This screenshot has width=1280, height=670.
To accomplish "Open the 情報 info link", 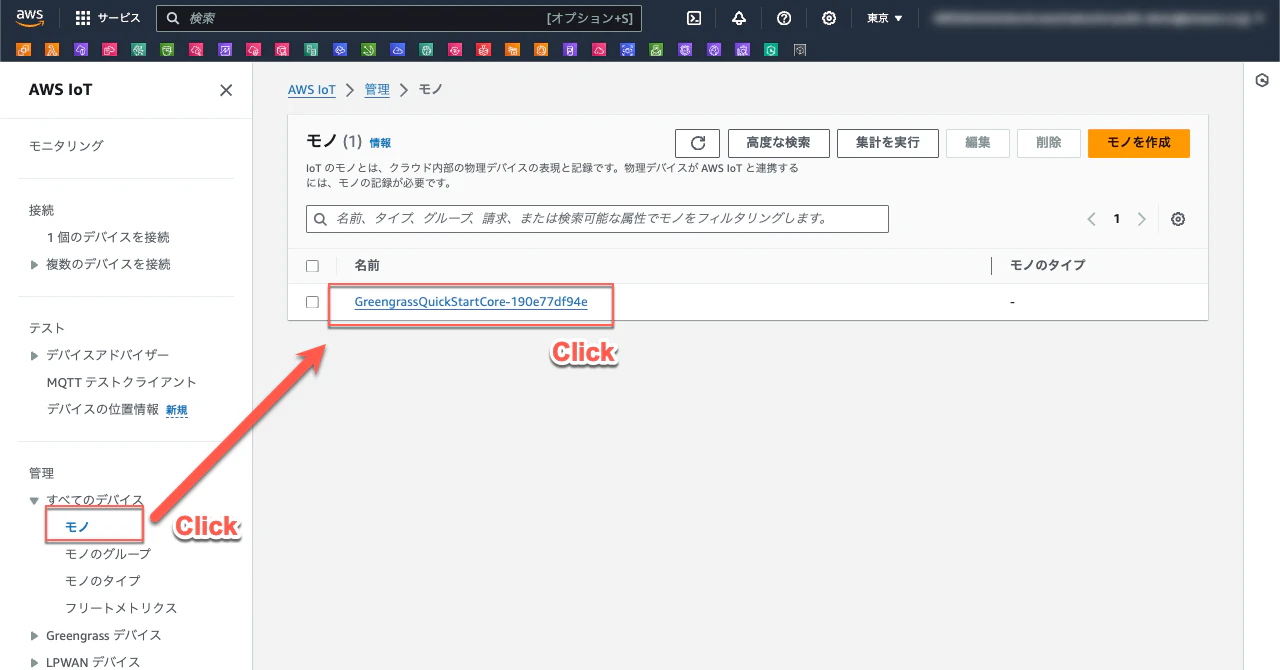I will (x=380, y=143).
